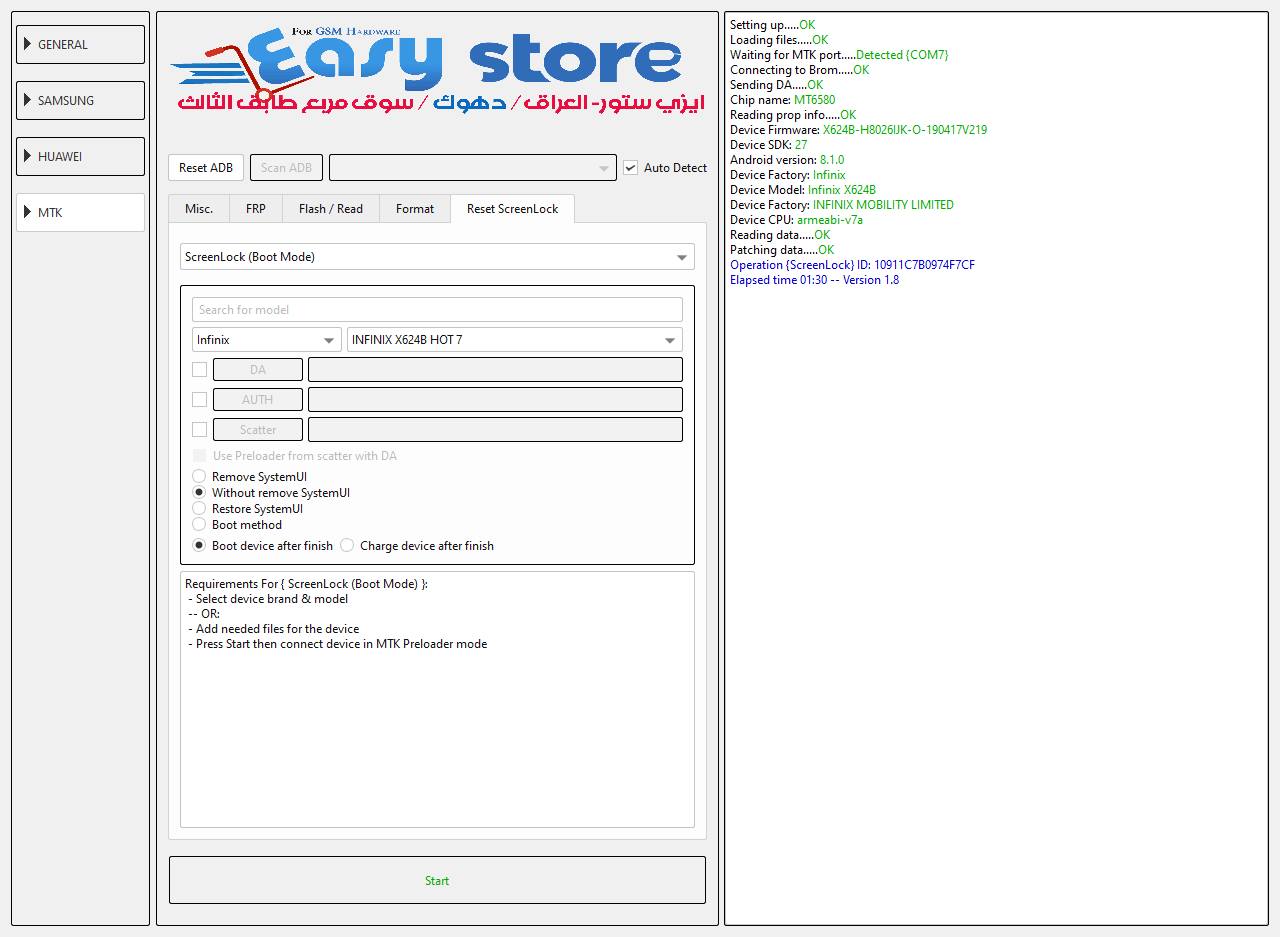This screenshot has width=1280, height=937.
Task: Click the Device CPU armeabi-v7a log line
Action: [x=796, y=220]
